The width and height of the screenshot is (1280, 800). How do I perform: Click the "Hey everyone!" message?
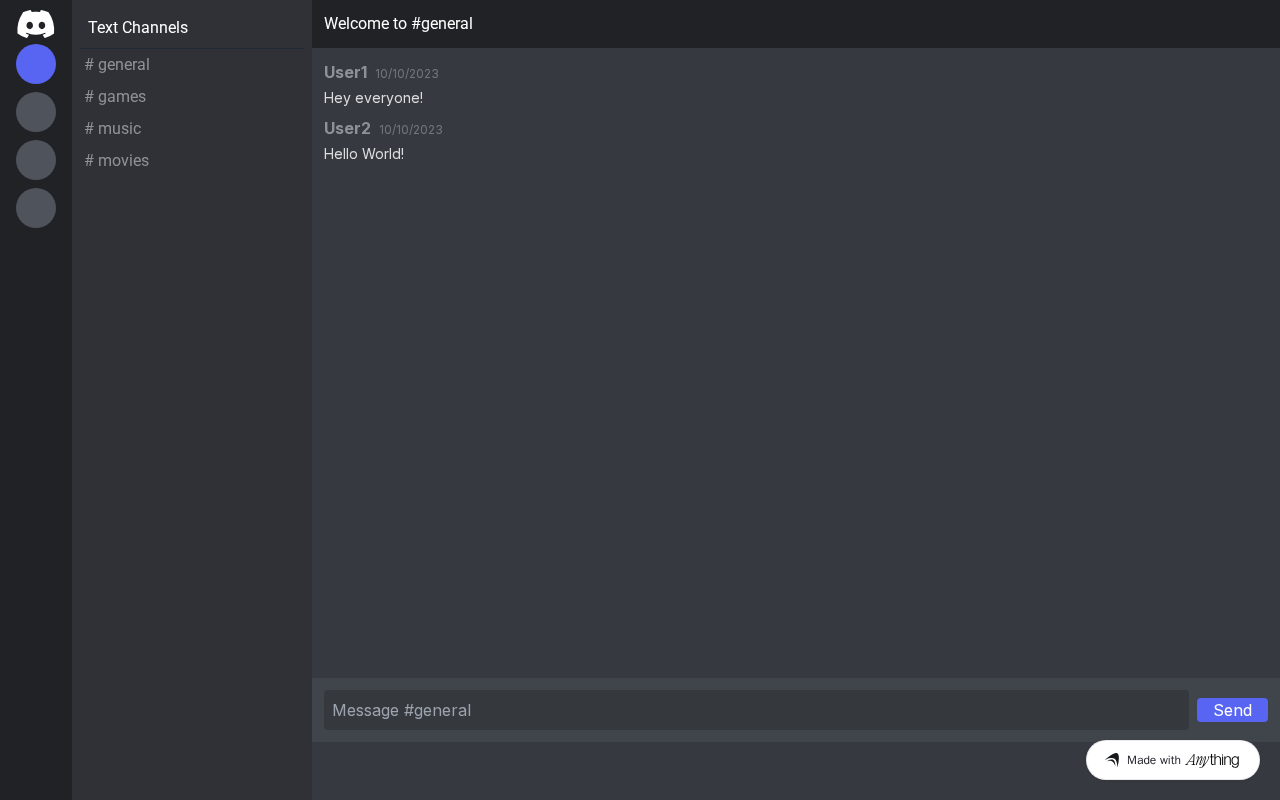(373, 98)
